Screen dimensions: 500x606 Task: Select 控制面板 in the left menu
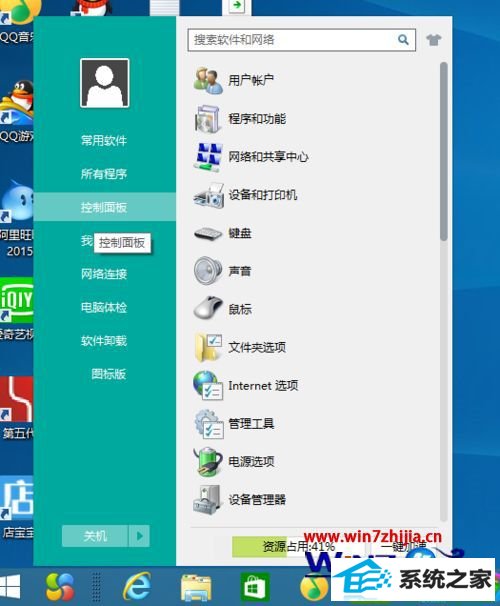[105, 207]
